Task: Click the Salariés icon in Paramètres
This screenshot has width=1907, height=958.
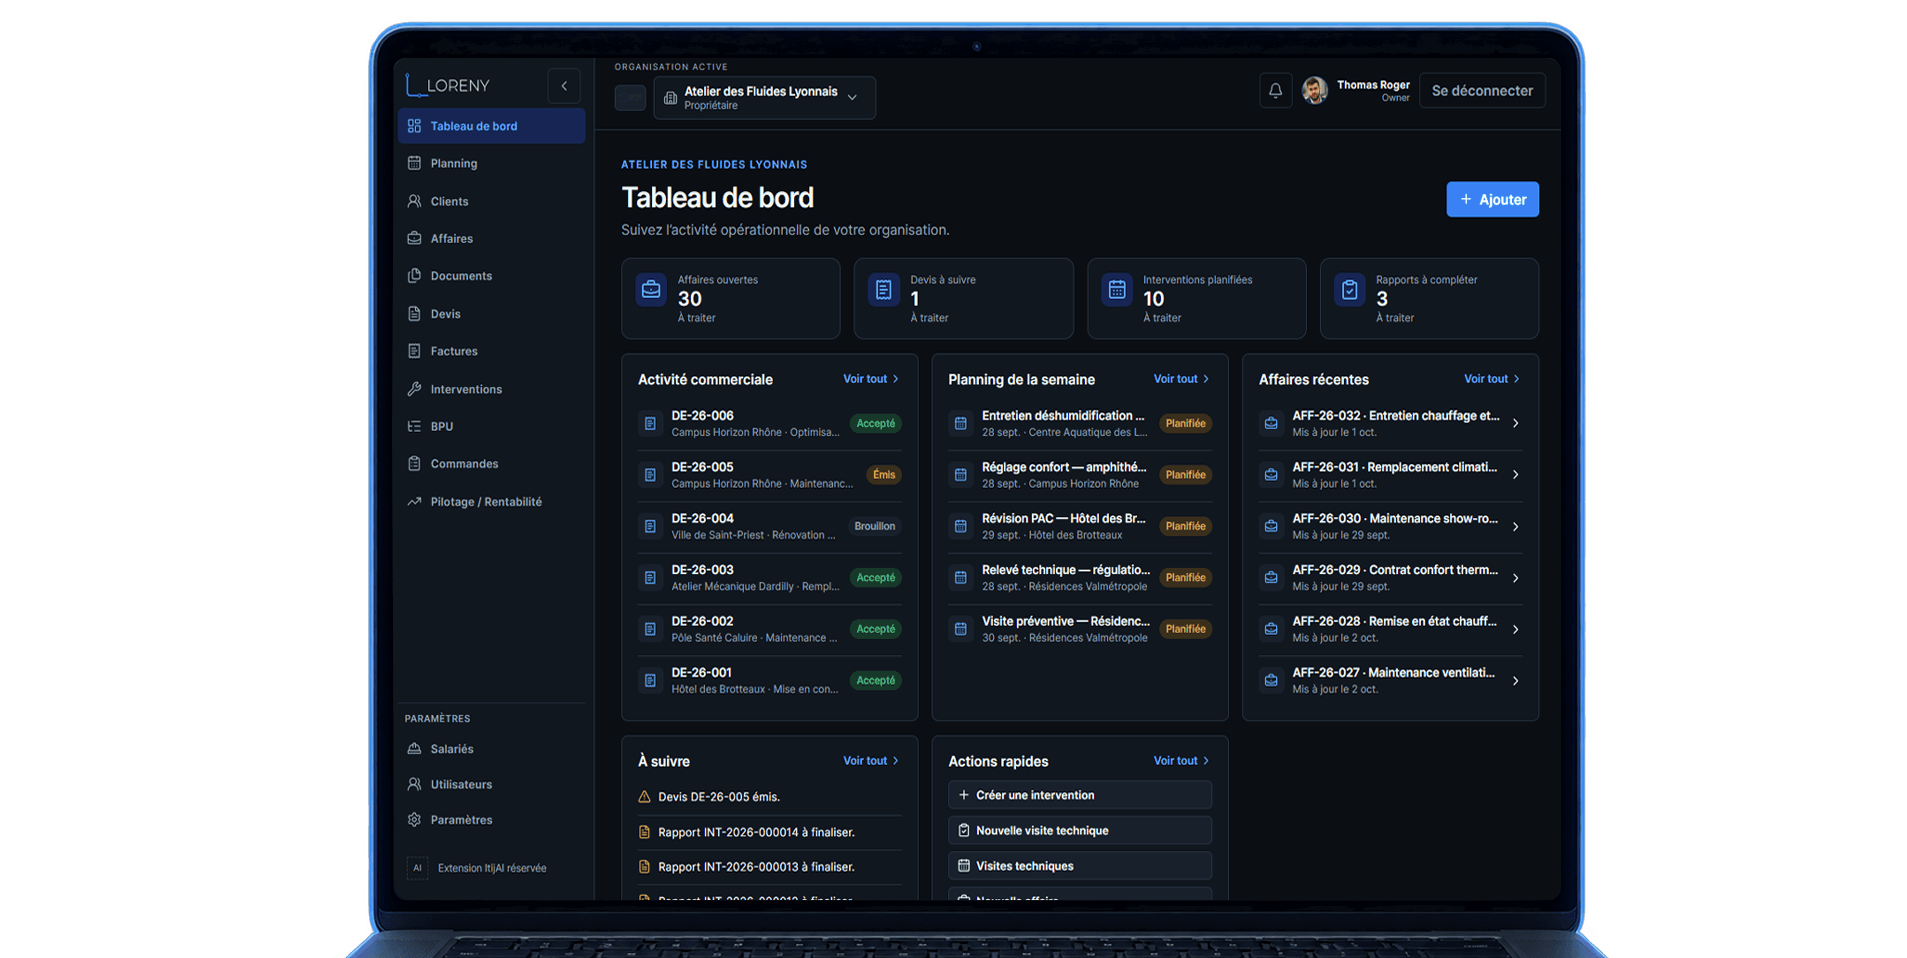Action: pos(414,749)
